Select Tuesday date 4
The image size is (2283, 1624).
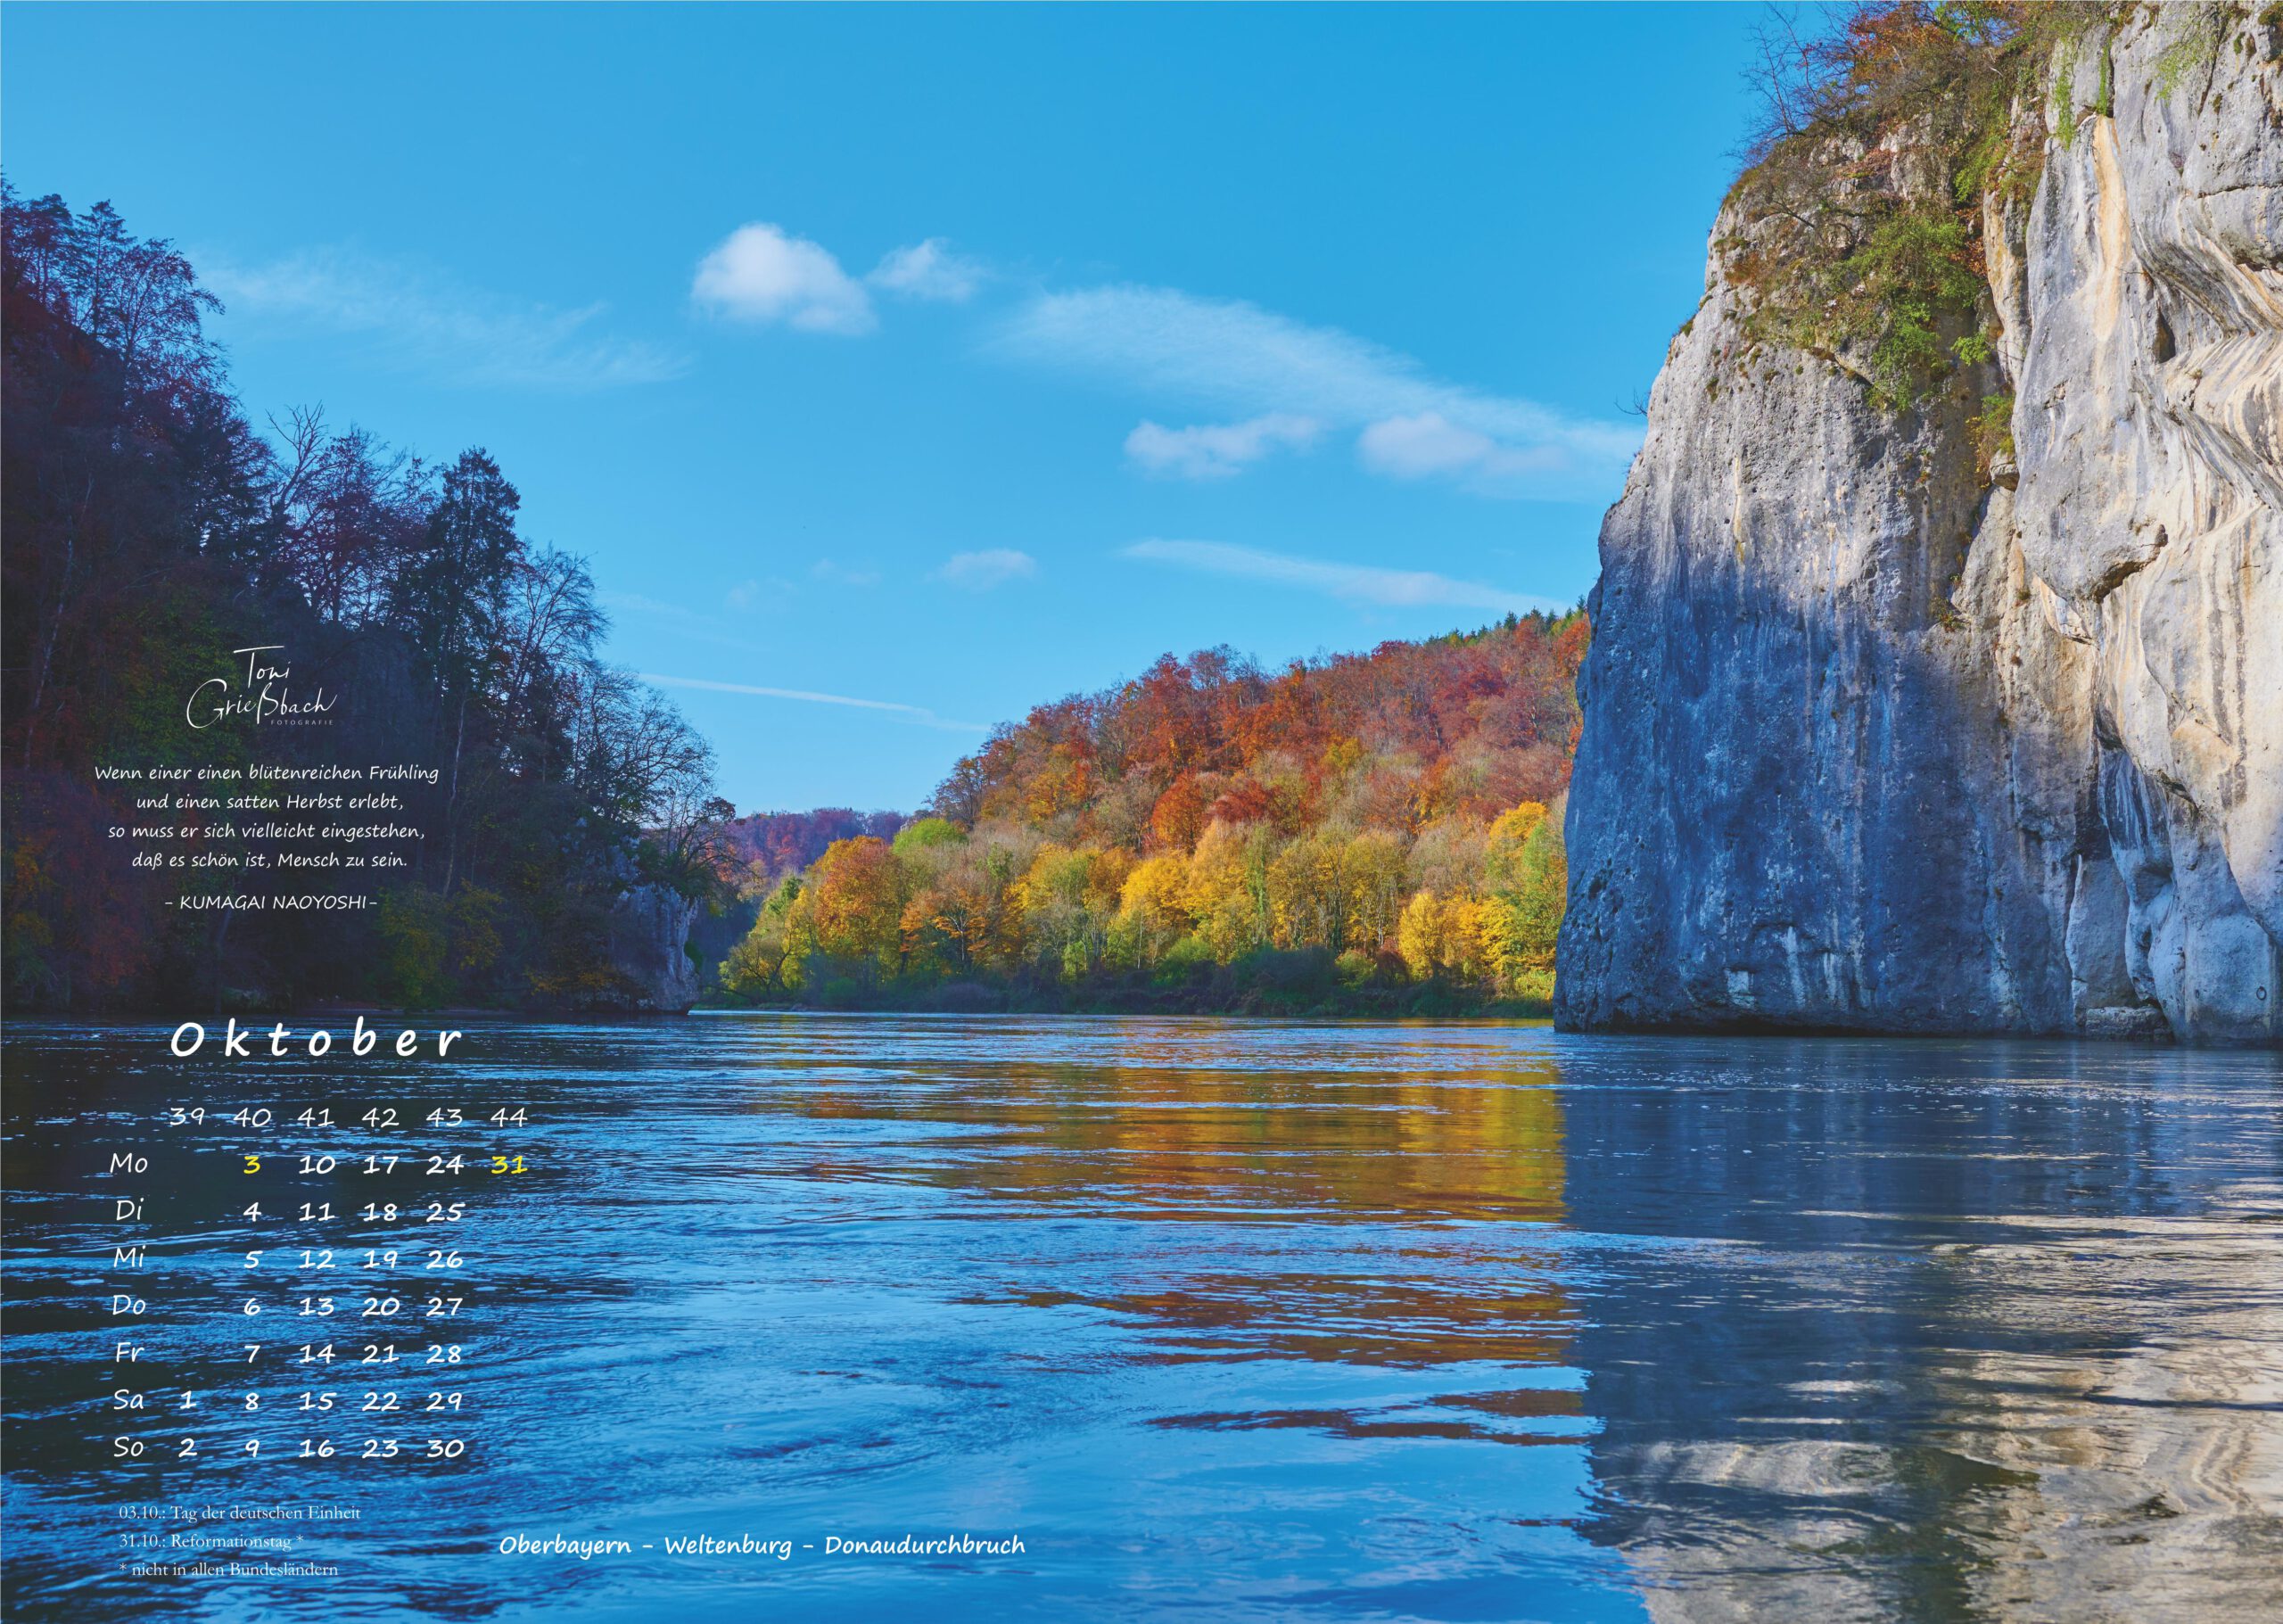pyautogui.click(x=252, y=1212)
